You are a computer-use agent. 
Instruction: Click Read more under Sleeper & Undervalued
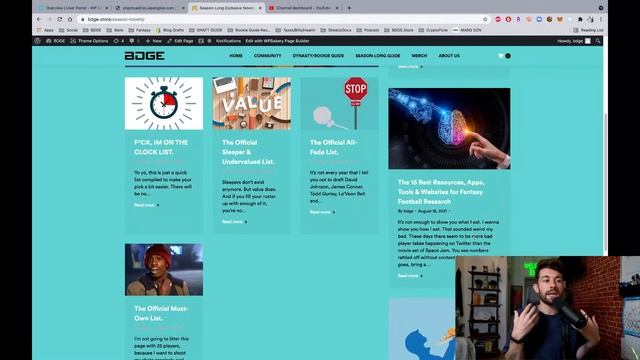coord(234,222)
